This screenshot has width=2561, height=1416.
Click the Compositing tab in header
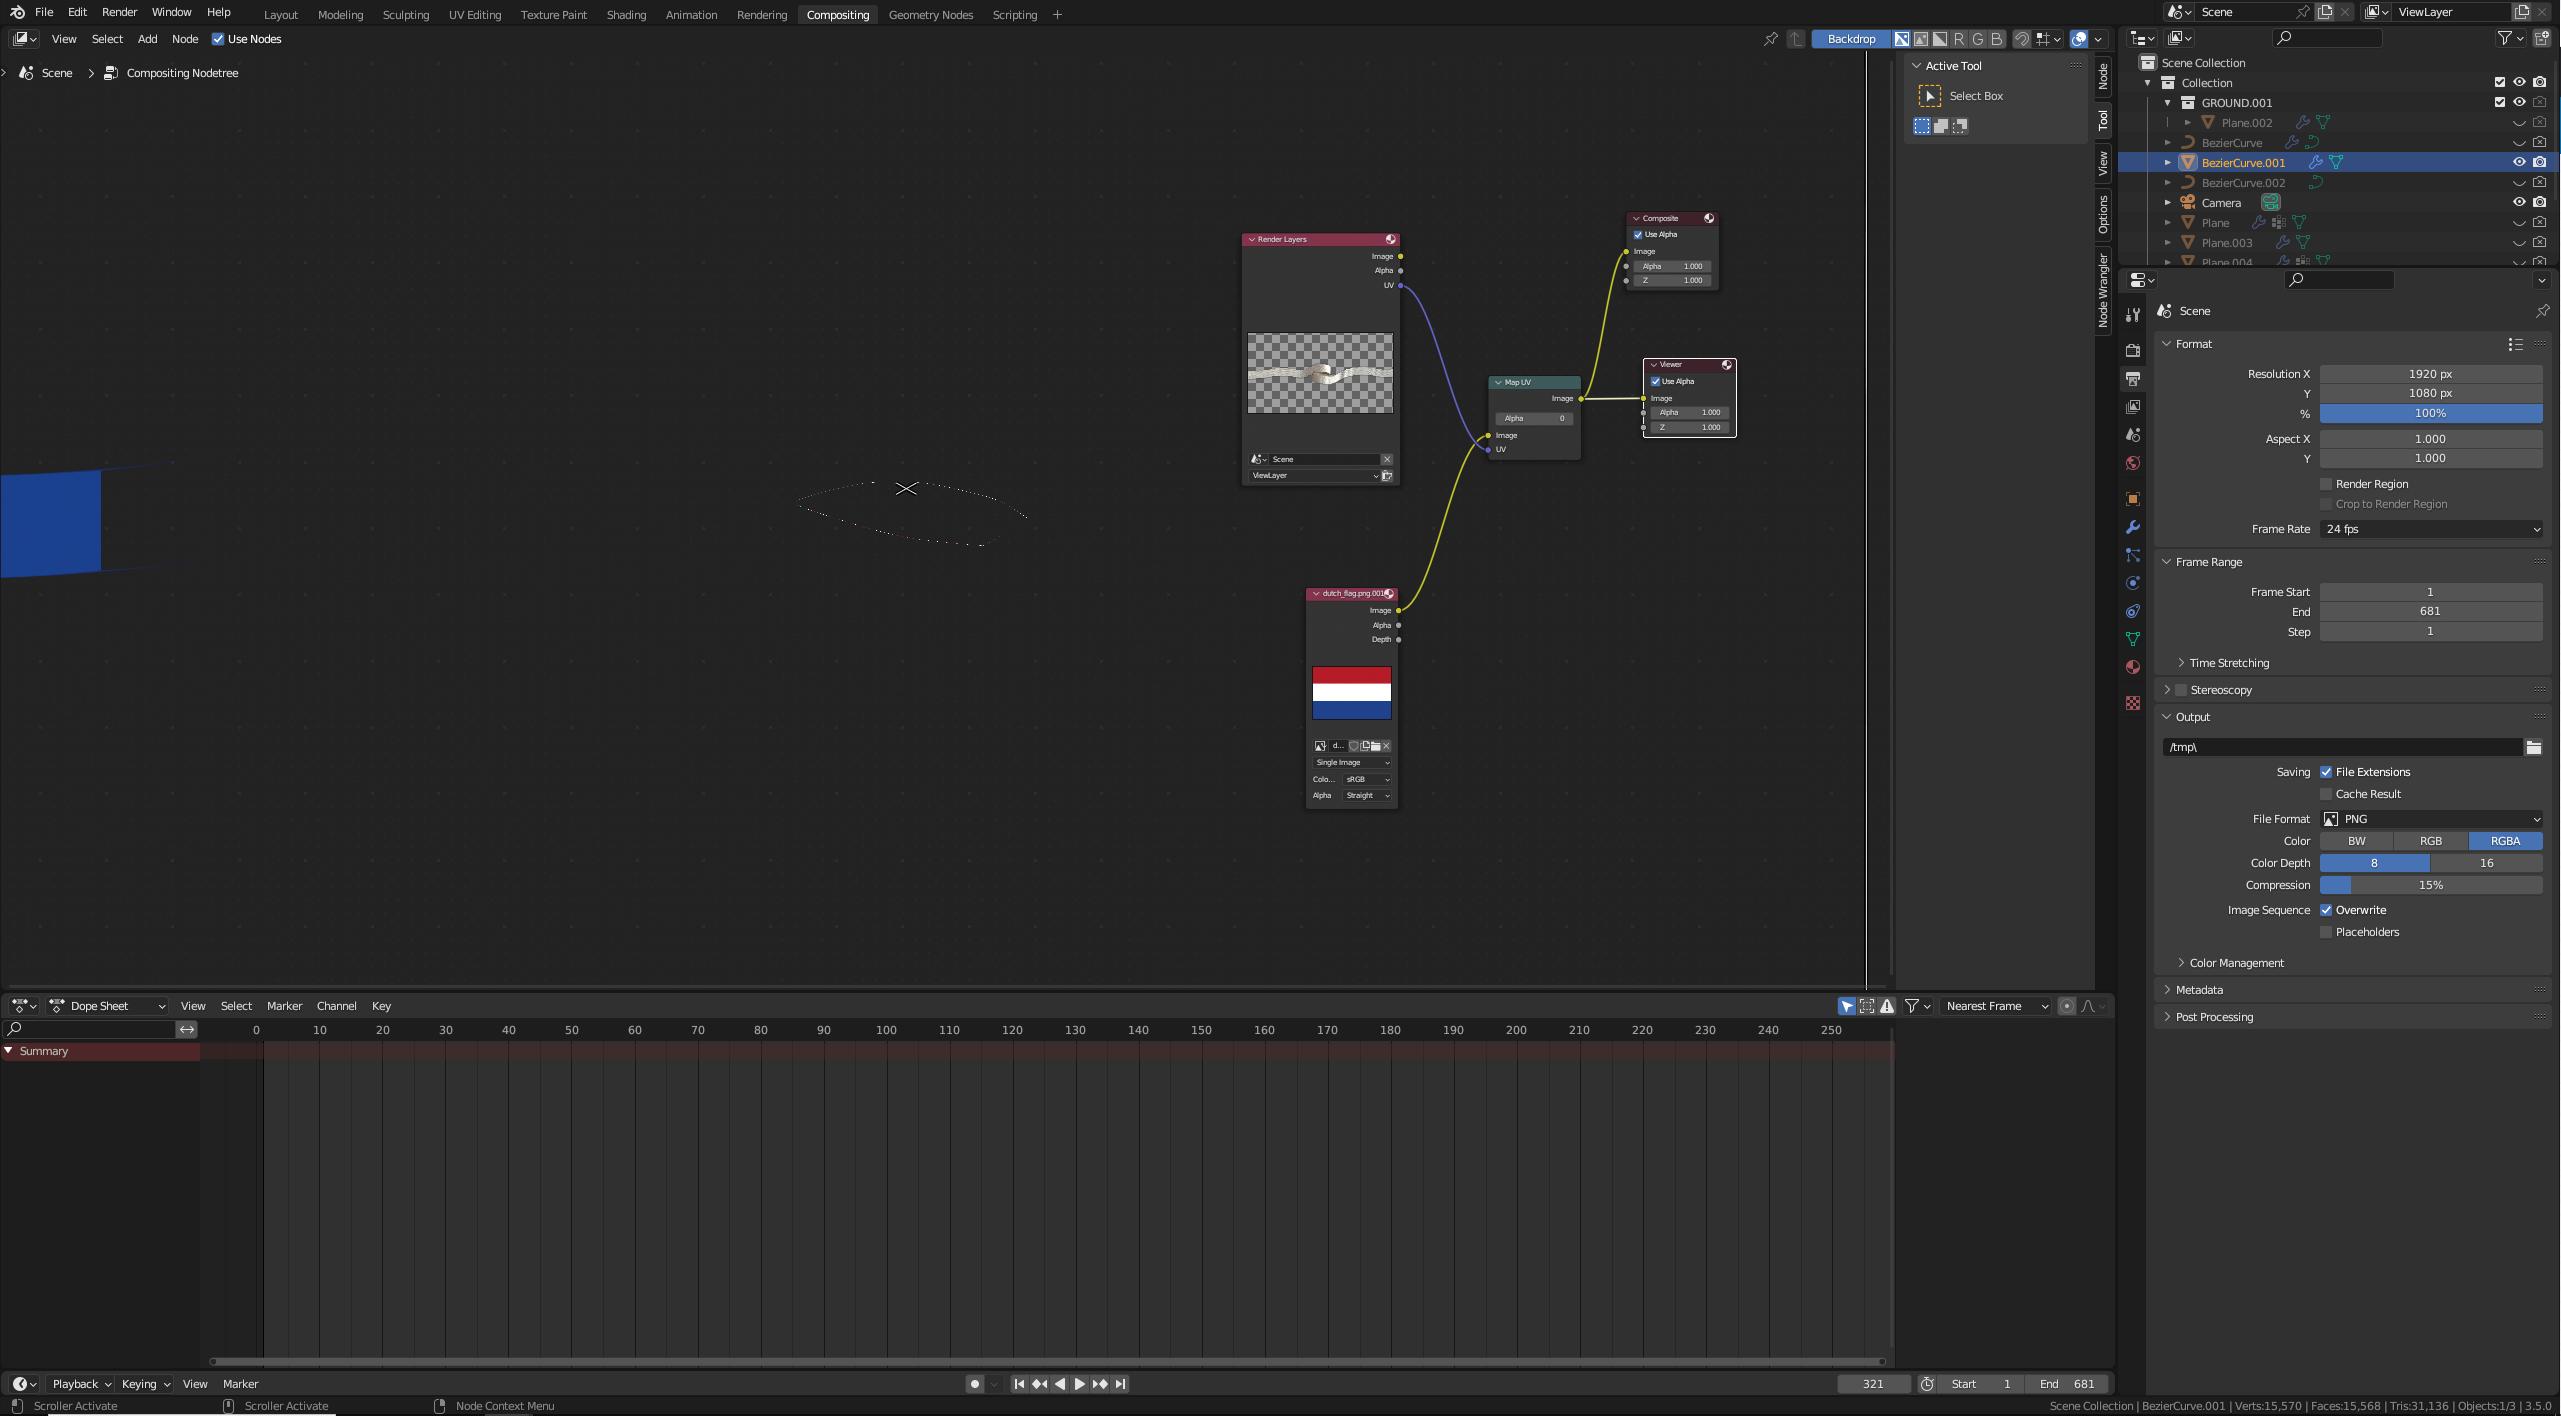835,16
